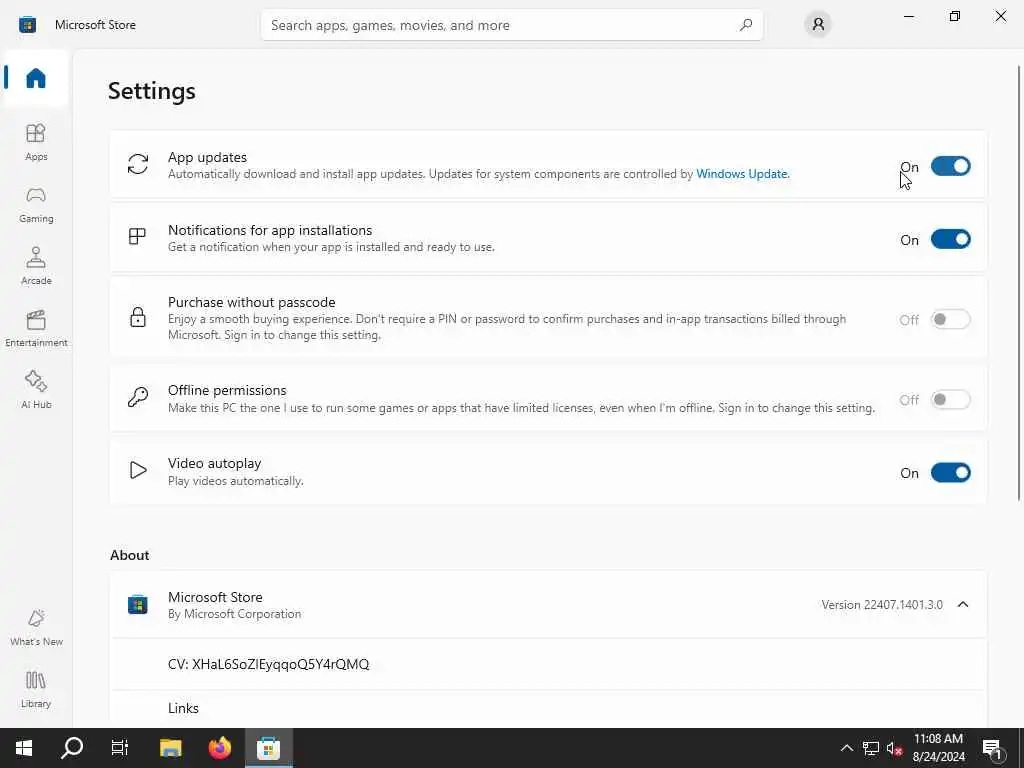Click the taskbar clock and date
The image size is (1024, 768).
pyautogui.click(x=938, y=748)
